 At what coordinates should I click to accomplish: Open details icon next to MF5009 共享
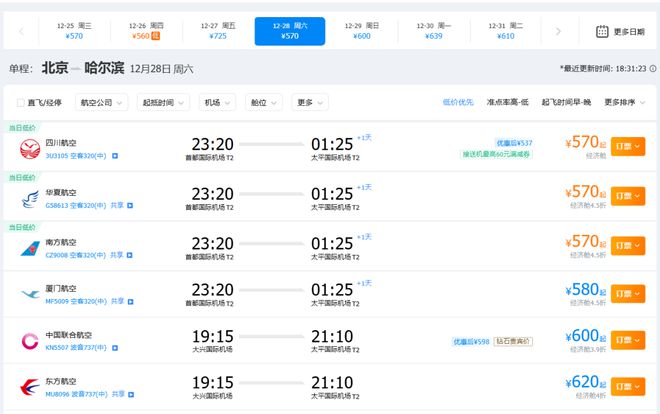click(130, 301)
